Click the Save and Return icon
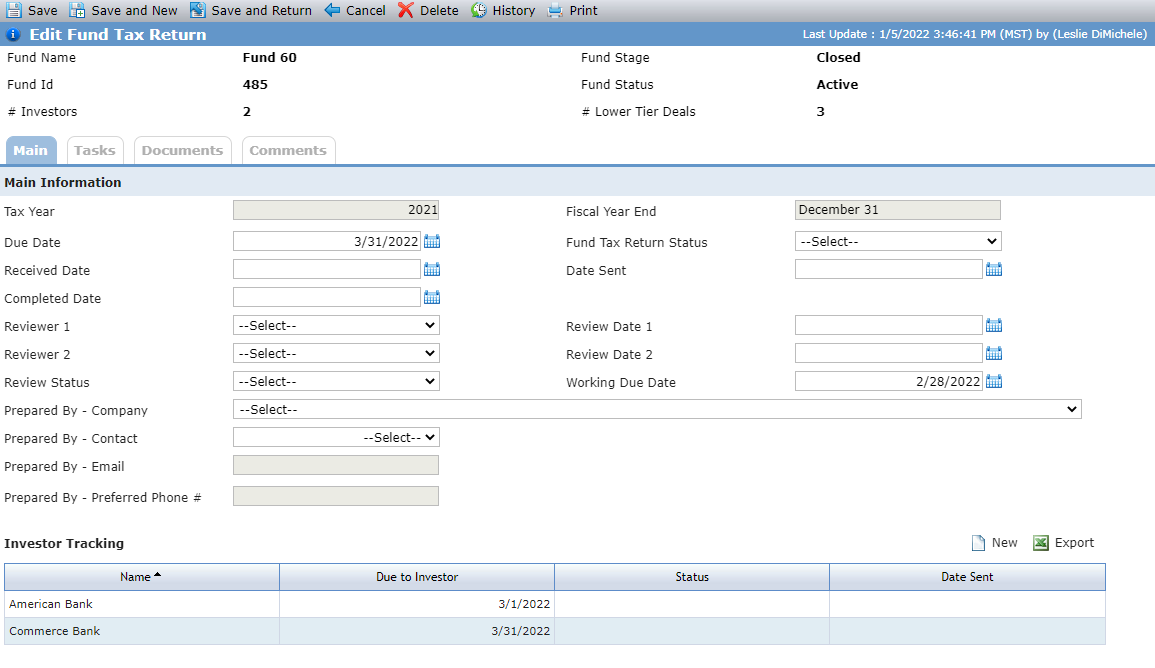1155x668 pixels. 197,10
